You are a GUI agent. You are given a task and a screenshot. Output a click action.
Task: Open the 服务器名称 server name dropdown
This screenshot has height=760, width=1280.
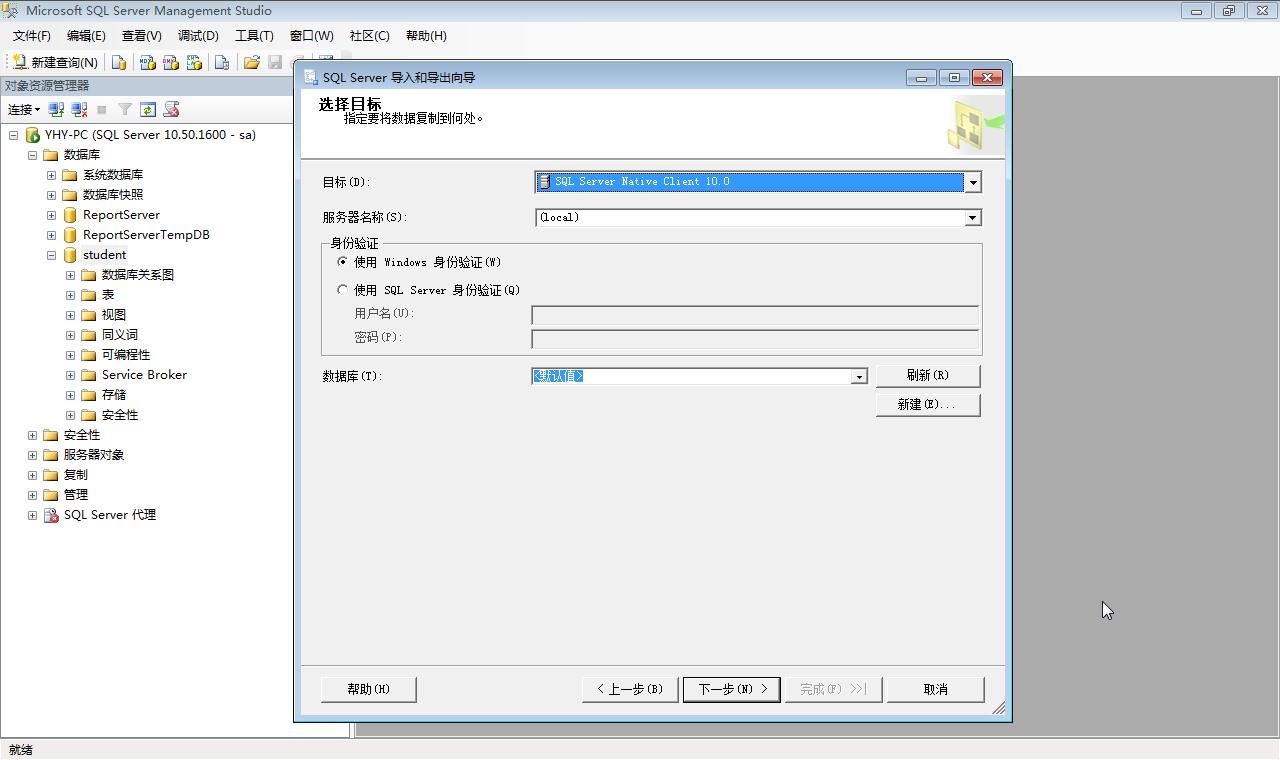(x=972, y=218)
